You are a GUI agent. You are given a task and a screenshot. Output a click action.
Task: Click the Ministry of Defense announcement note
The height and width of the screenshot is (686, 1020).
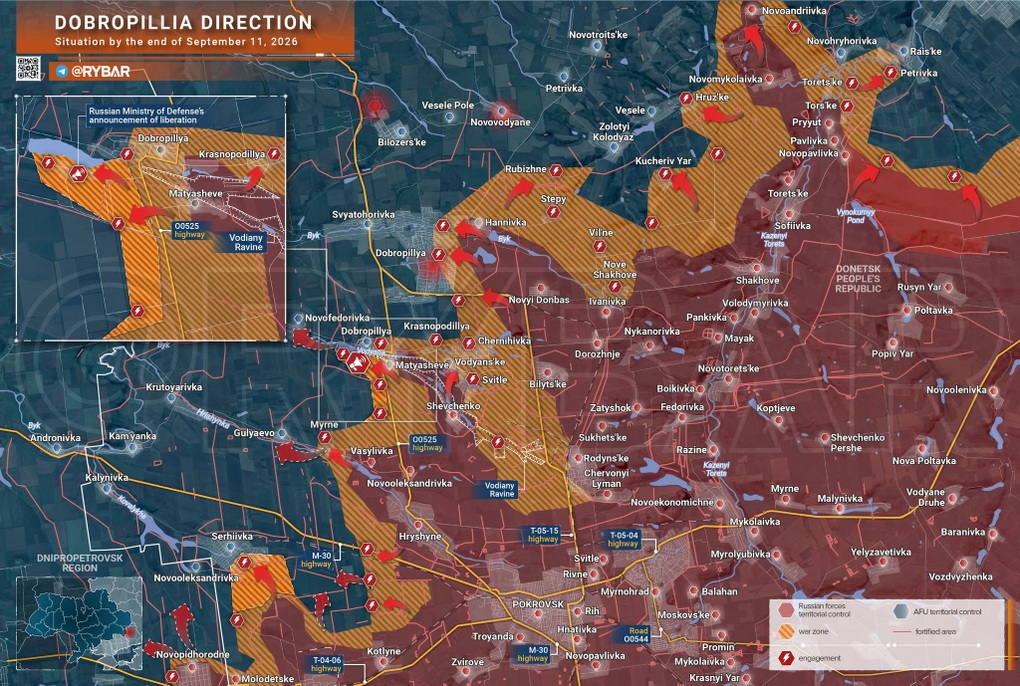(x=146, y=115)
